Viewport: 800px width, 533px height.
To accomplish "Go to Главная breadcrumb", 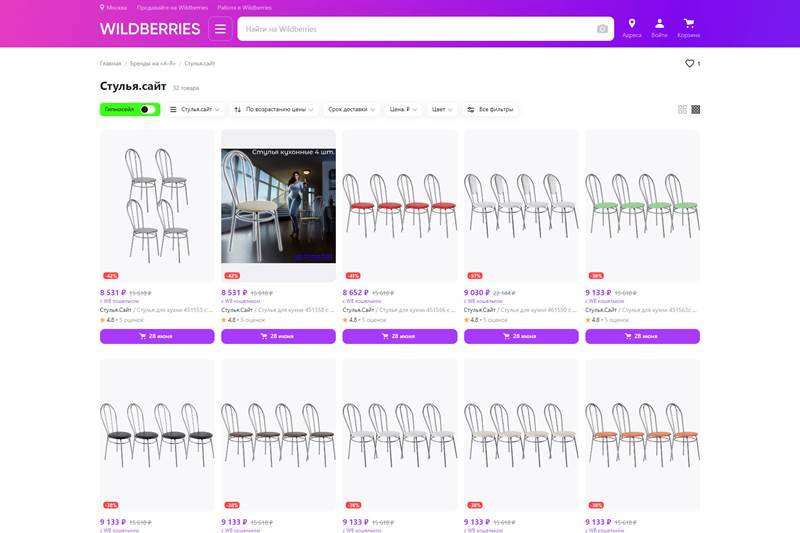I will (111, 63).
